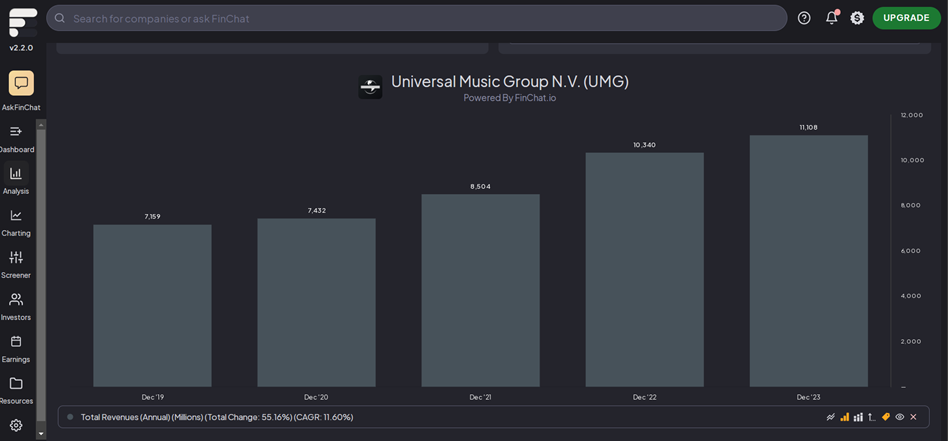Open the AskFinChat chat icon
This screenshot has height=441, width=948.
21,83
